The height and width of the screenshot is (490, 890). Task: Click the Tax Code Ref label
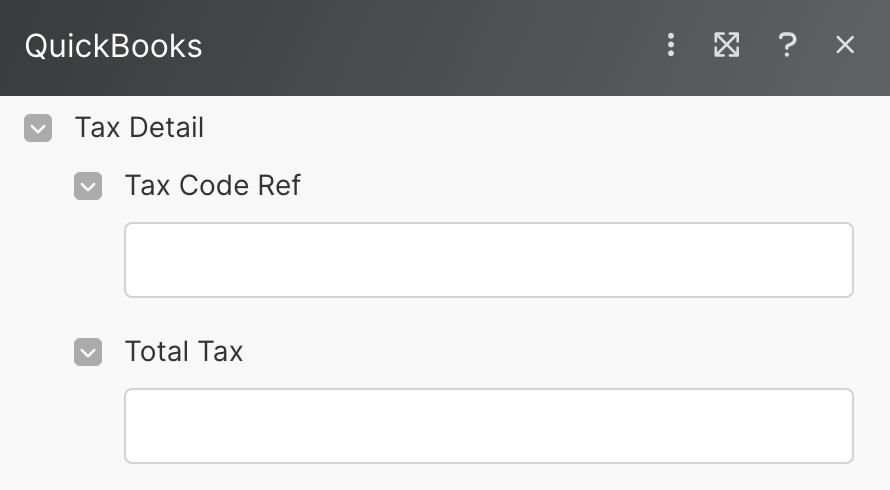tap(212, 186)
